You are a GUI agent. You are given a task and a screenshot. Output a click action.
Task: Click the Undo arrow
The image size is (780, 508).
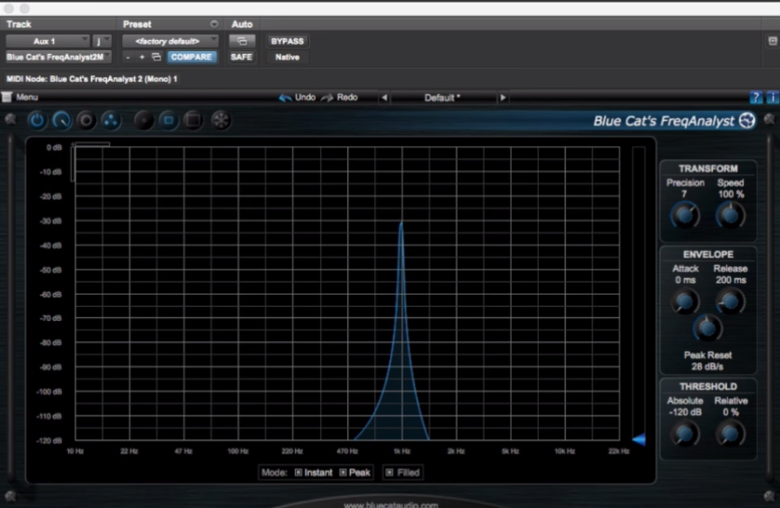click(x=286, y=98)
